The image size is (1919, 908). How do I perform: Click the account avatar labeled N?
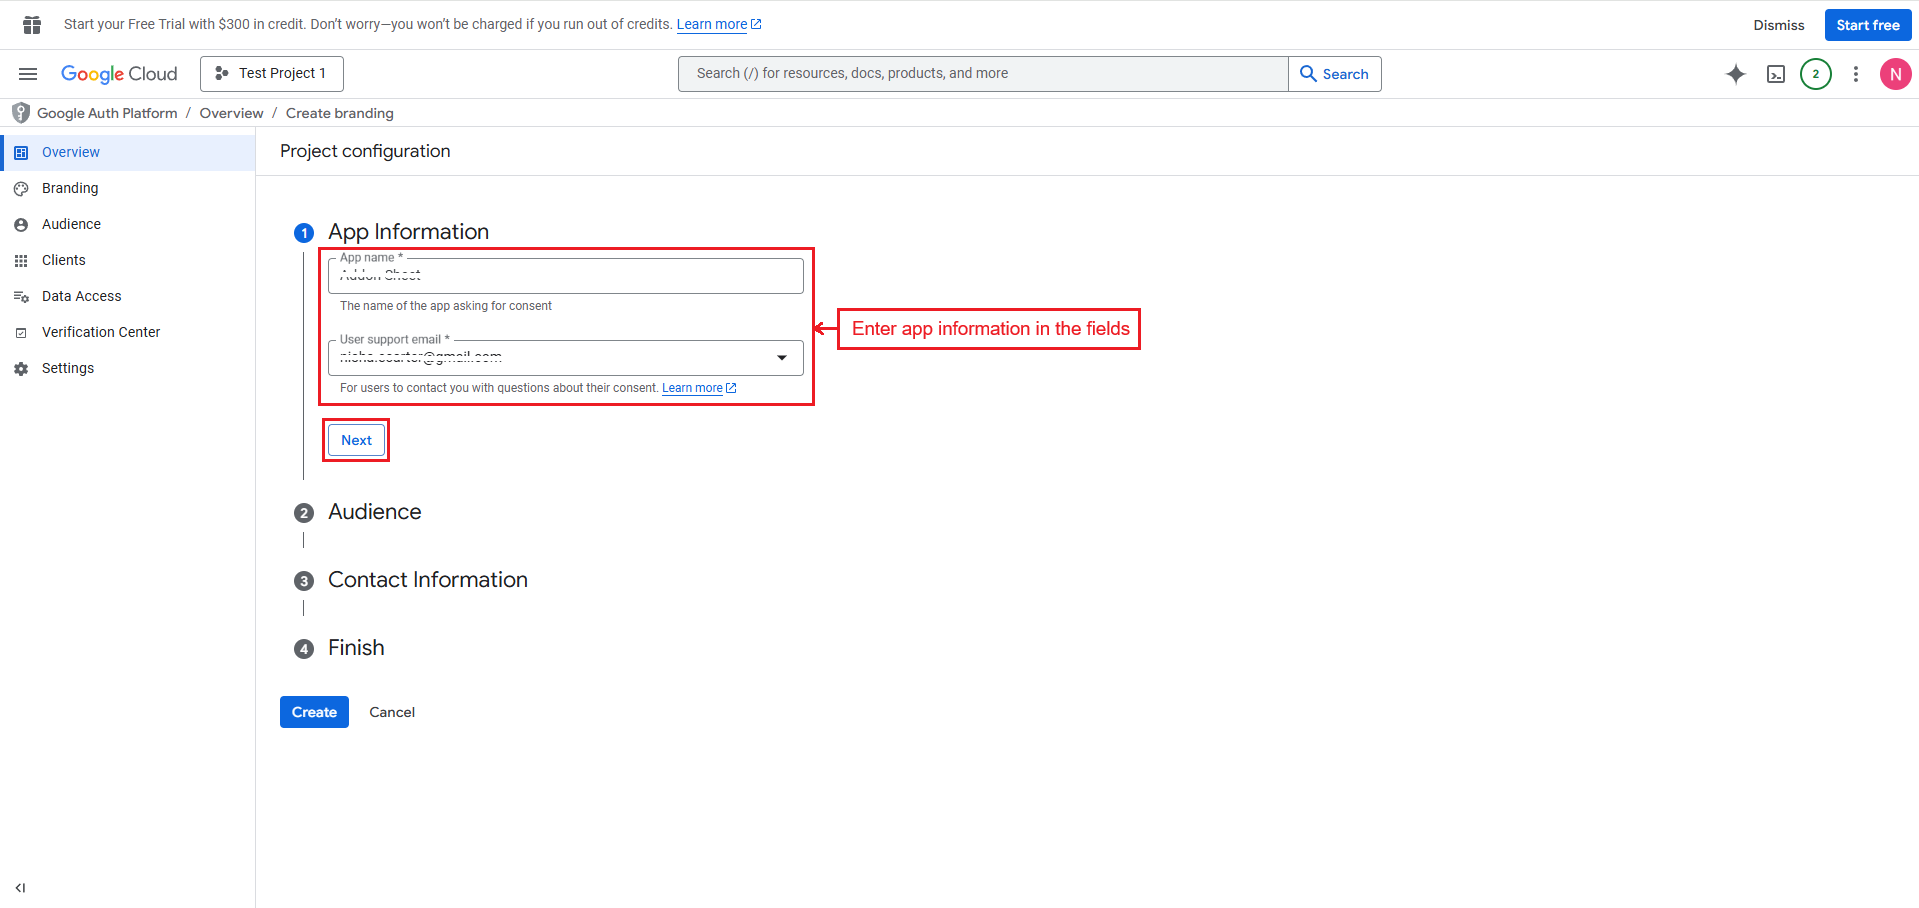tap(1895, 74)
